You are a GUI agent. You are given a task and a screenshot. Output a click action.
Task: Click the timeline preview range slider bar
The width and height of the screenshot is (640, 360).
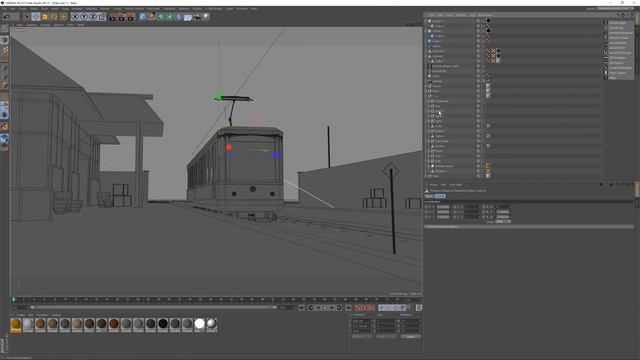click(x=153, y=307)
